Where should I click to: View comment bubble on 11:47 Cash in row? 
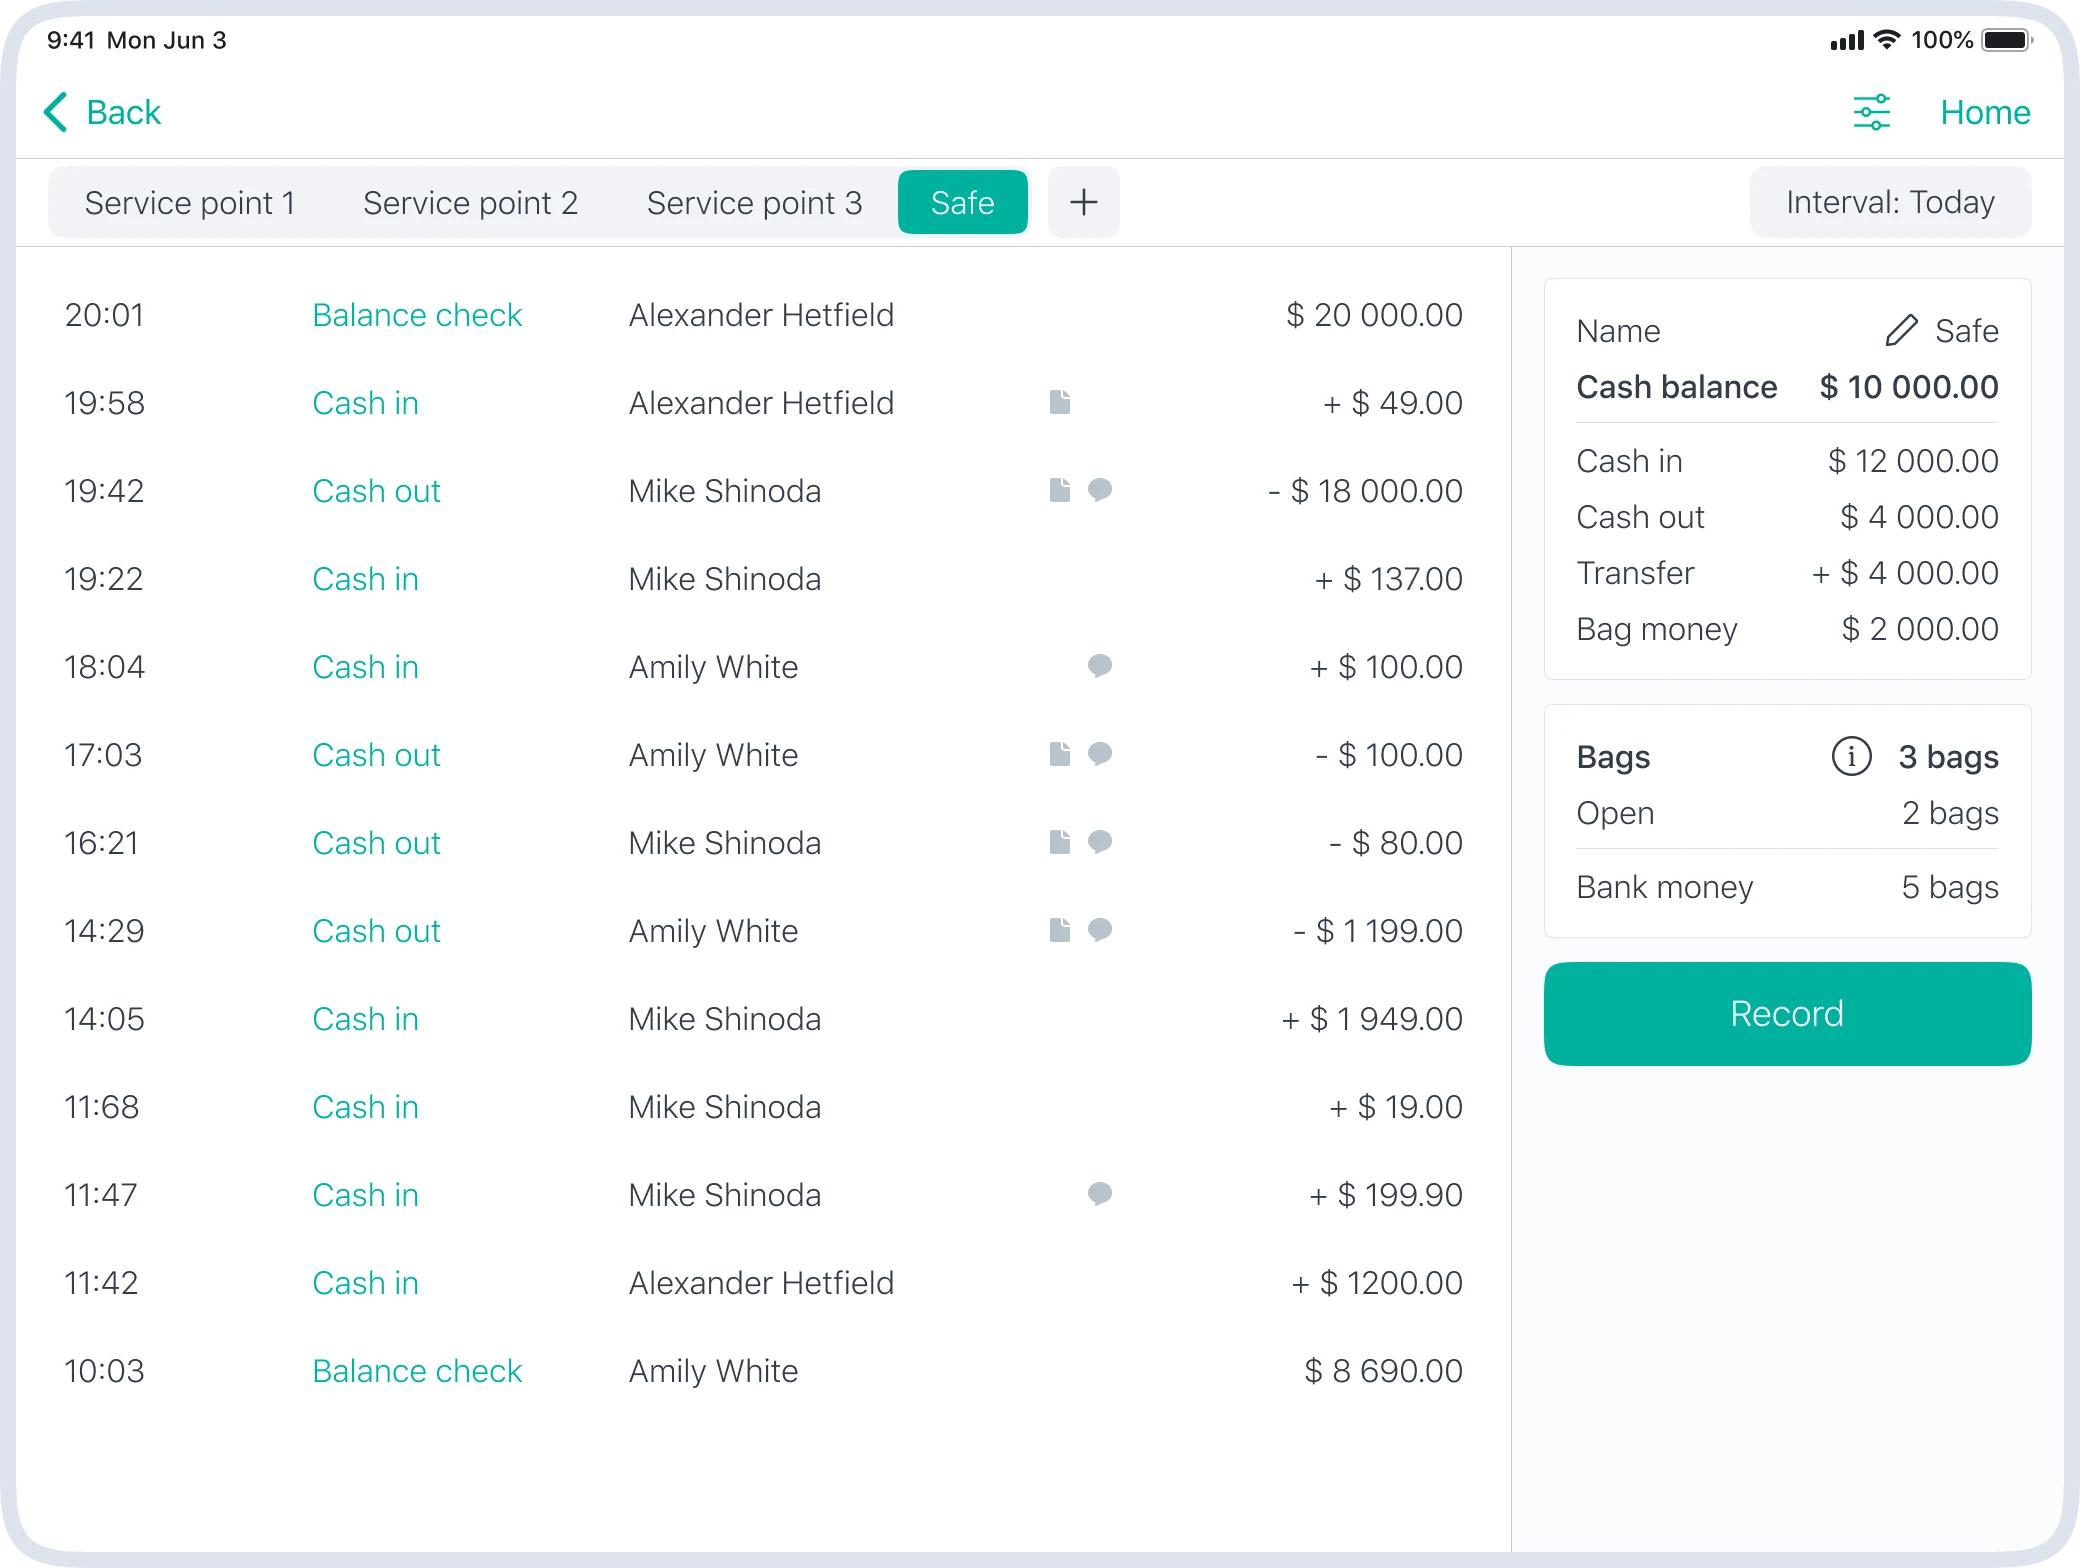pos(1100,1194)
